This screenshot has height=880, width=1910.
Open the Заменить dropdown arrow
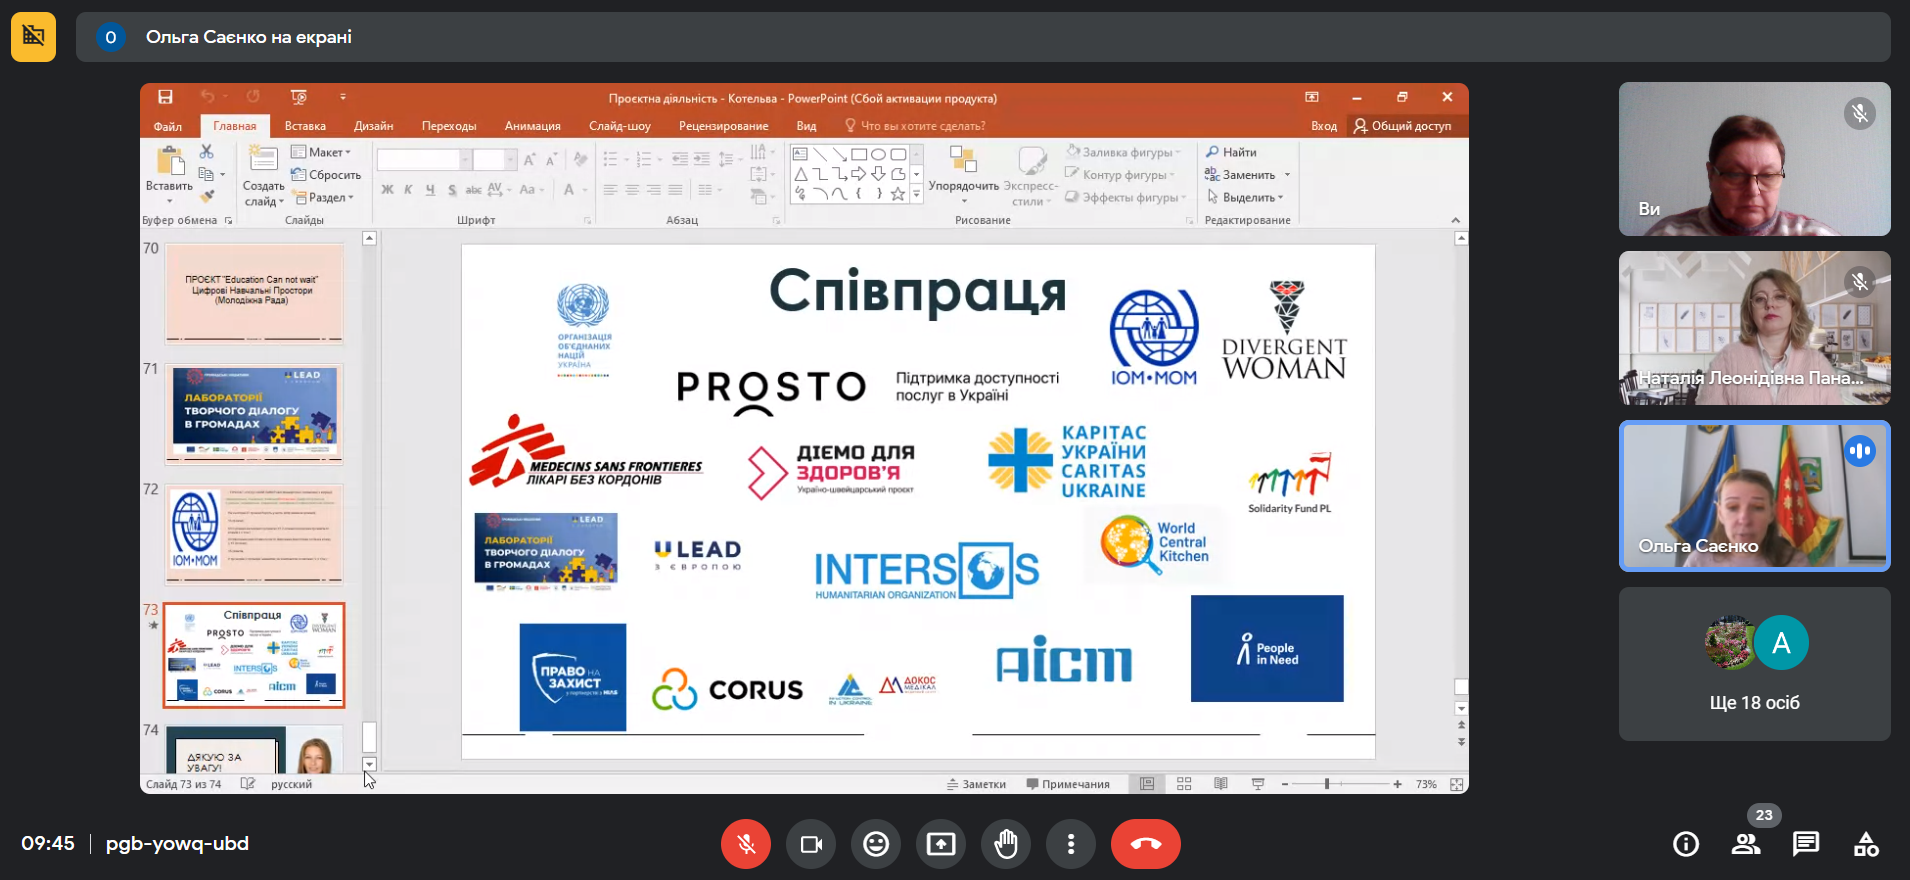[x=1287, y=175]
